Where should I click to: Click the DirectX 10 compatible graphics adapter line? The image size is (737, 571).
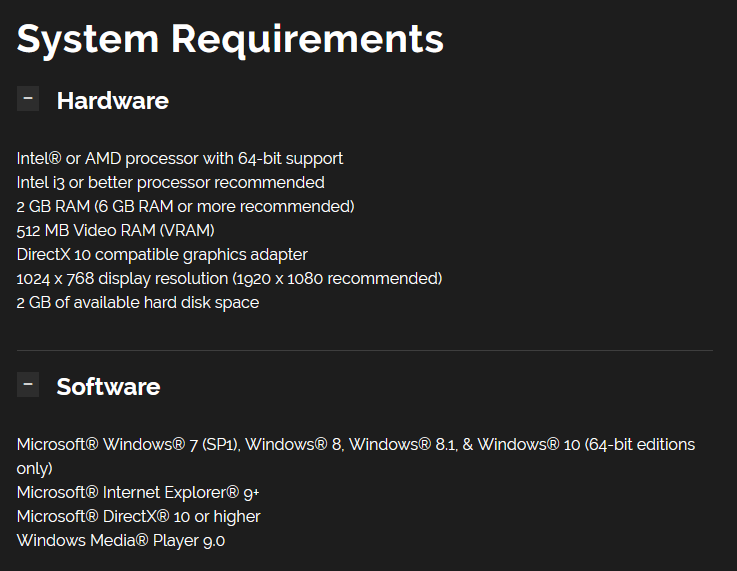pyautogui.click(x=162, y=254)
